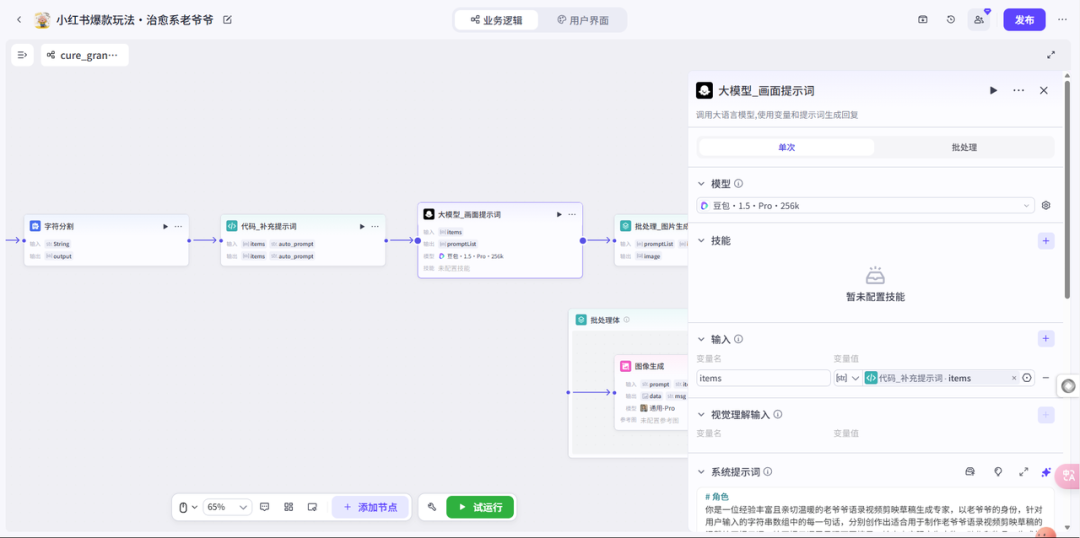Open the collaborators icon
This screenshot has width=1080, height=538.
coord(979,20)
